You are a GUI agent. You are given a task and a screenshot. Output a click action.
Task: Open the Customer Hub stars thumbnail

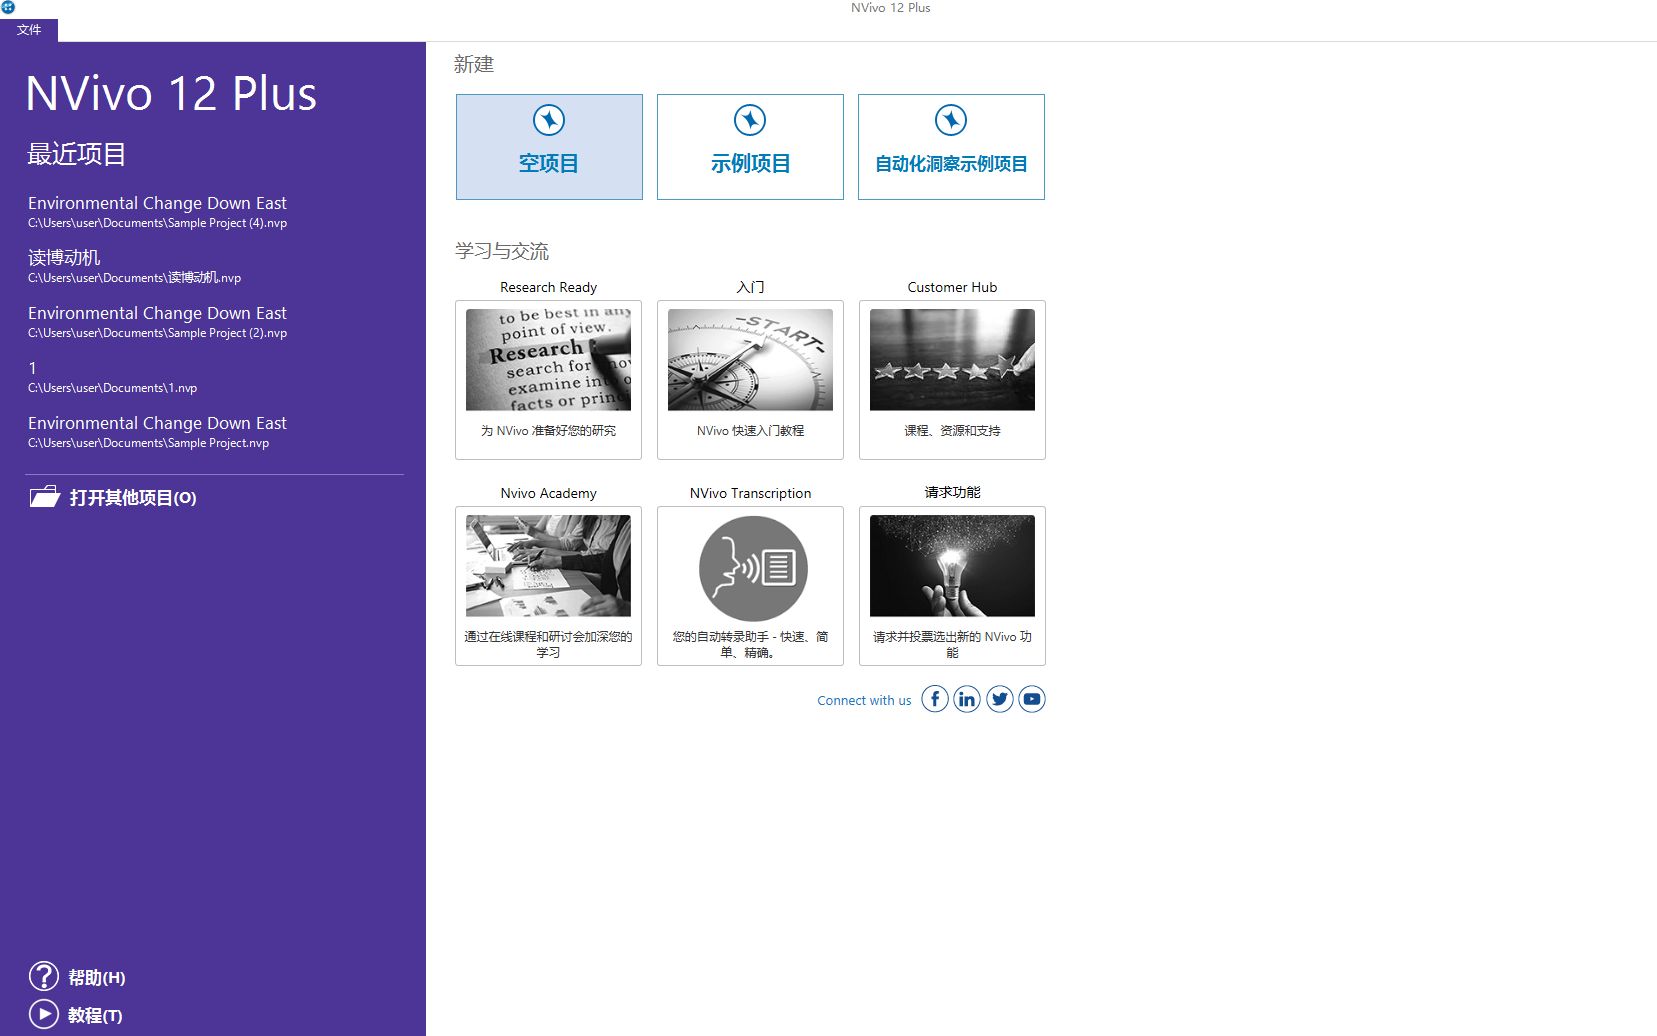click(952, 360)
